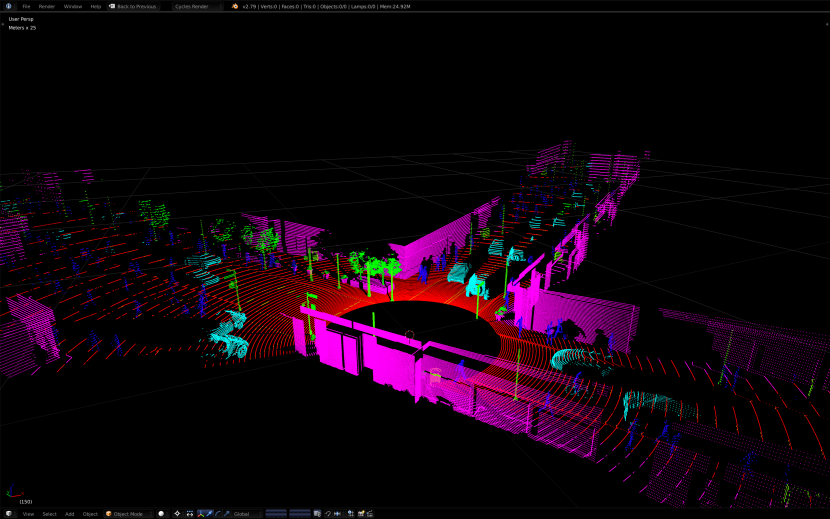Screen dimensions: 830x519
Task: Select a layer in second layer block
Action: point(300,514)
